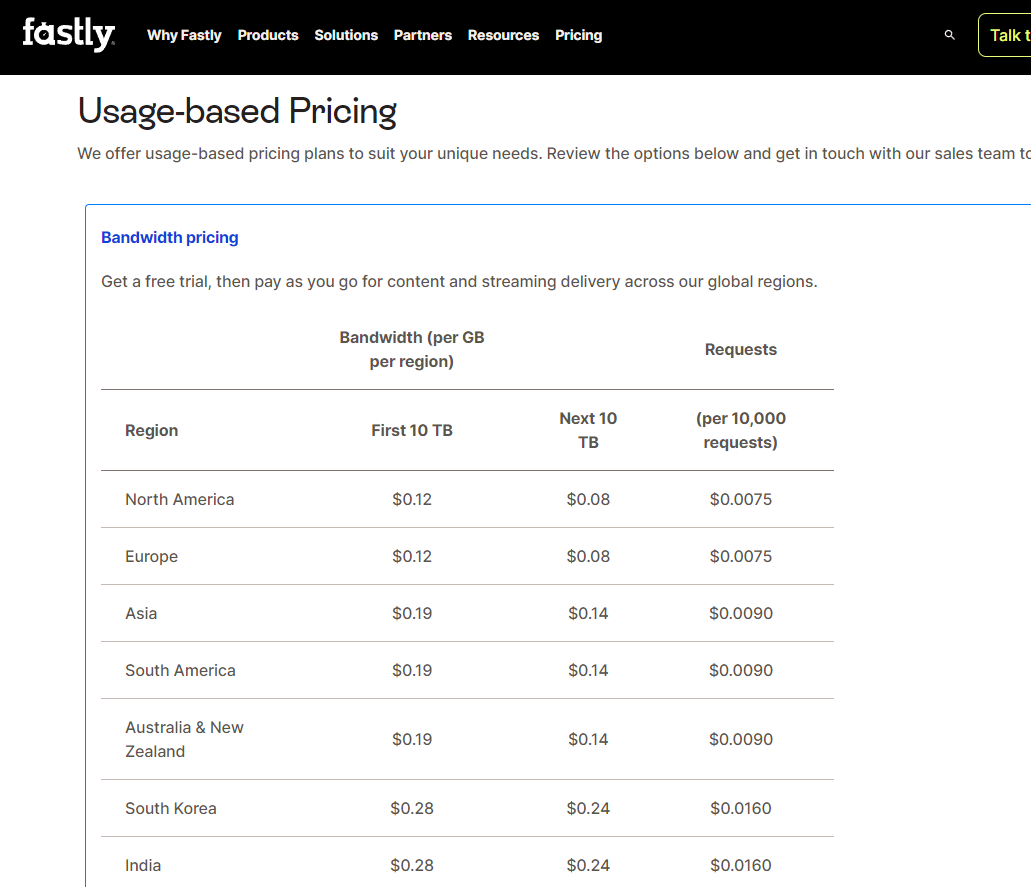Select the North America region row label
This screenshot has width=1031, height=887.
pyautogui.click(x=180, y=499)
